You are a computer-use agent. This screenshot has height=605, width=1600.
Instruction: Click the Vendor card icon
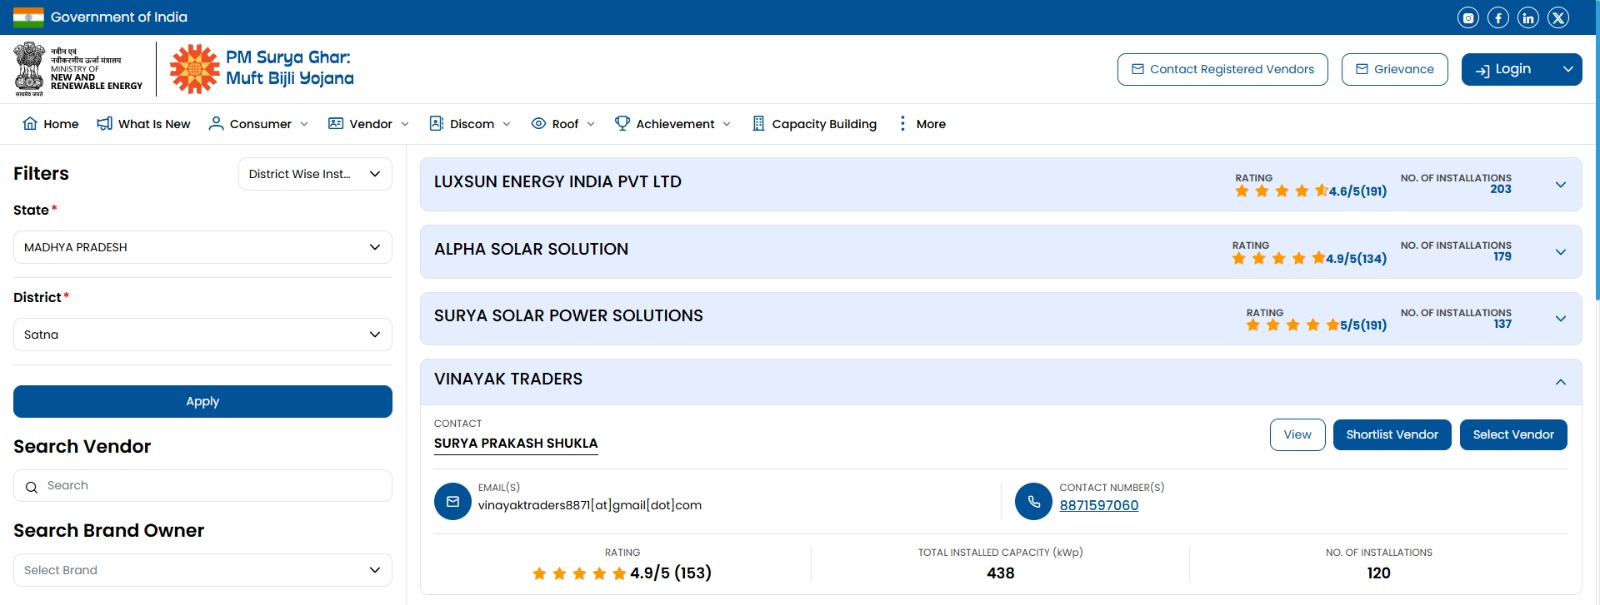[x=336, y=123]
